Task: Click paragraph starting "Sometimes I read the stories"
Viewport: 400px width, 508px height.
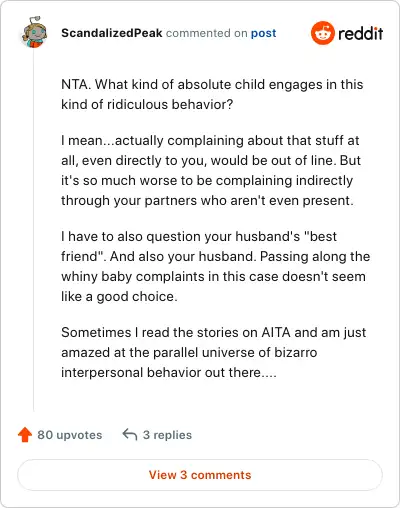Action: (213, 352)
